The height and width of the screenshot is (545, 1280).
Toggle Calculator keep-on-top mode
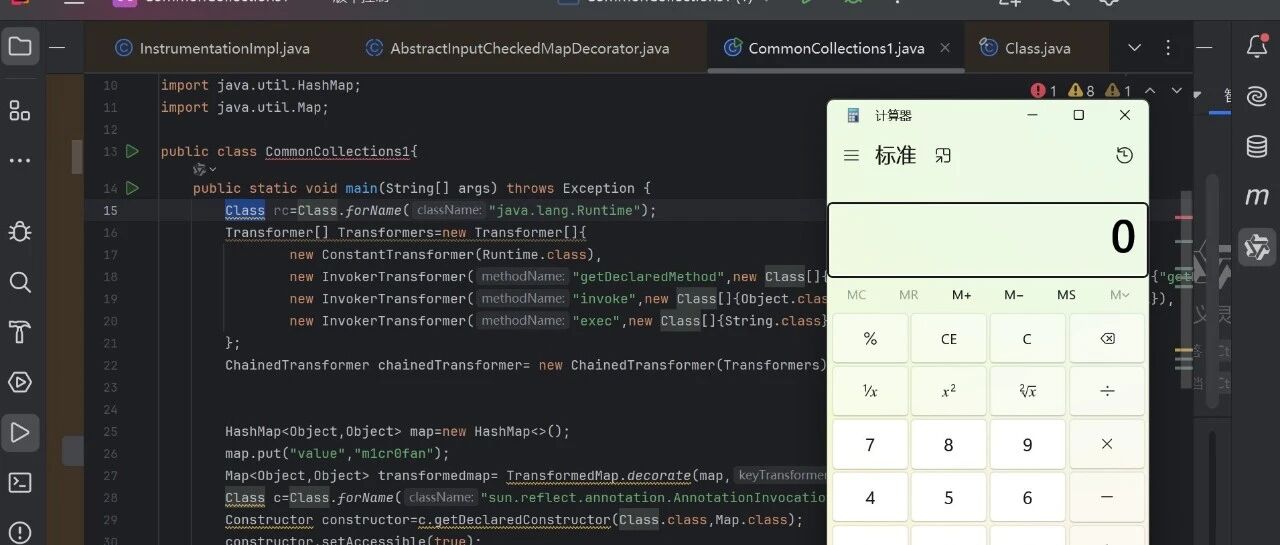pos(942,156)
